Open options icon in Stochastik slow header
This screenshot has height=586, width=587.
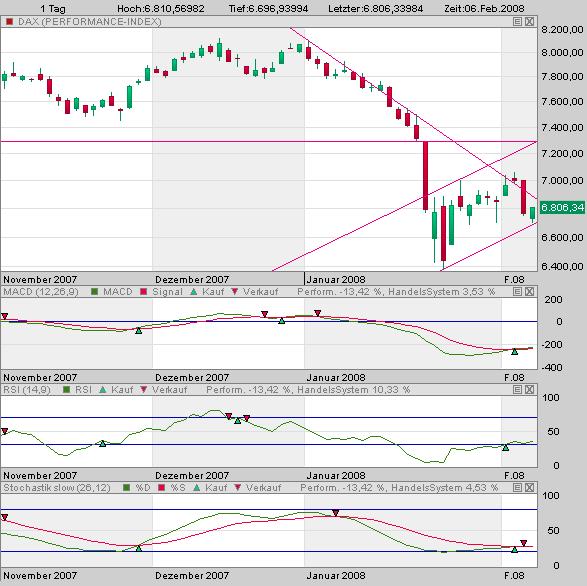517,488
